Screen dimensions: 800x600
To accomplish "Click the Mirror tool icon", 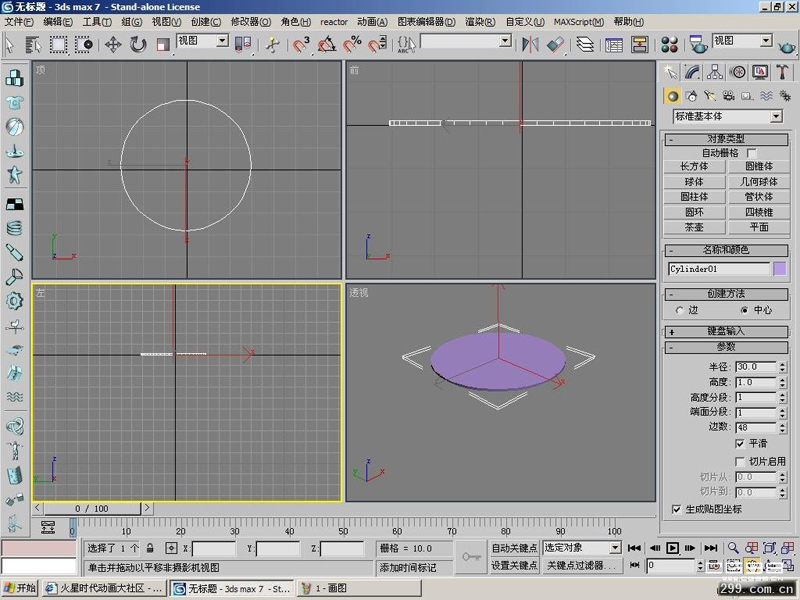I will 530,44.
